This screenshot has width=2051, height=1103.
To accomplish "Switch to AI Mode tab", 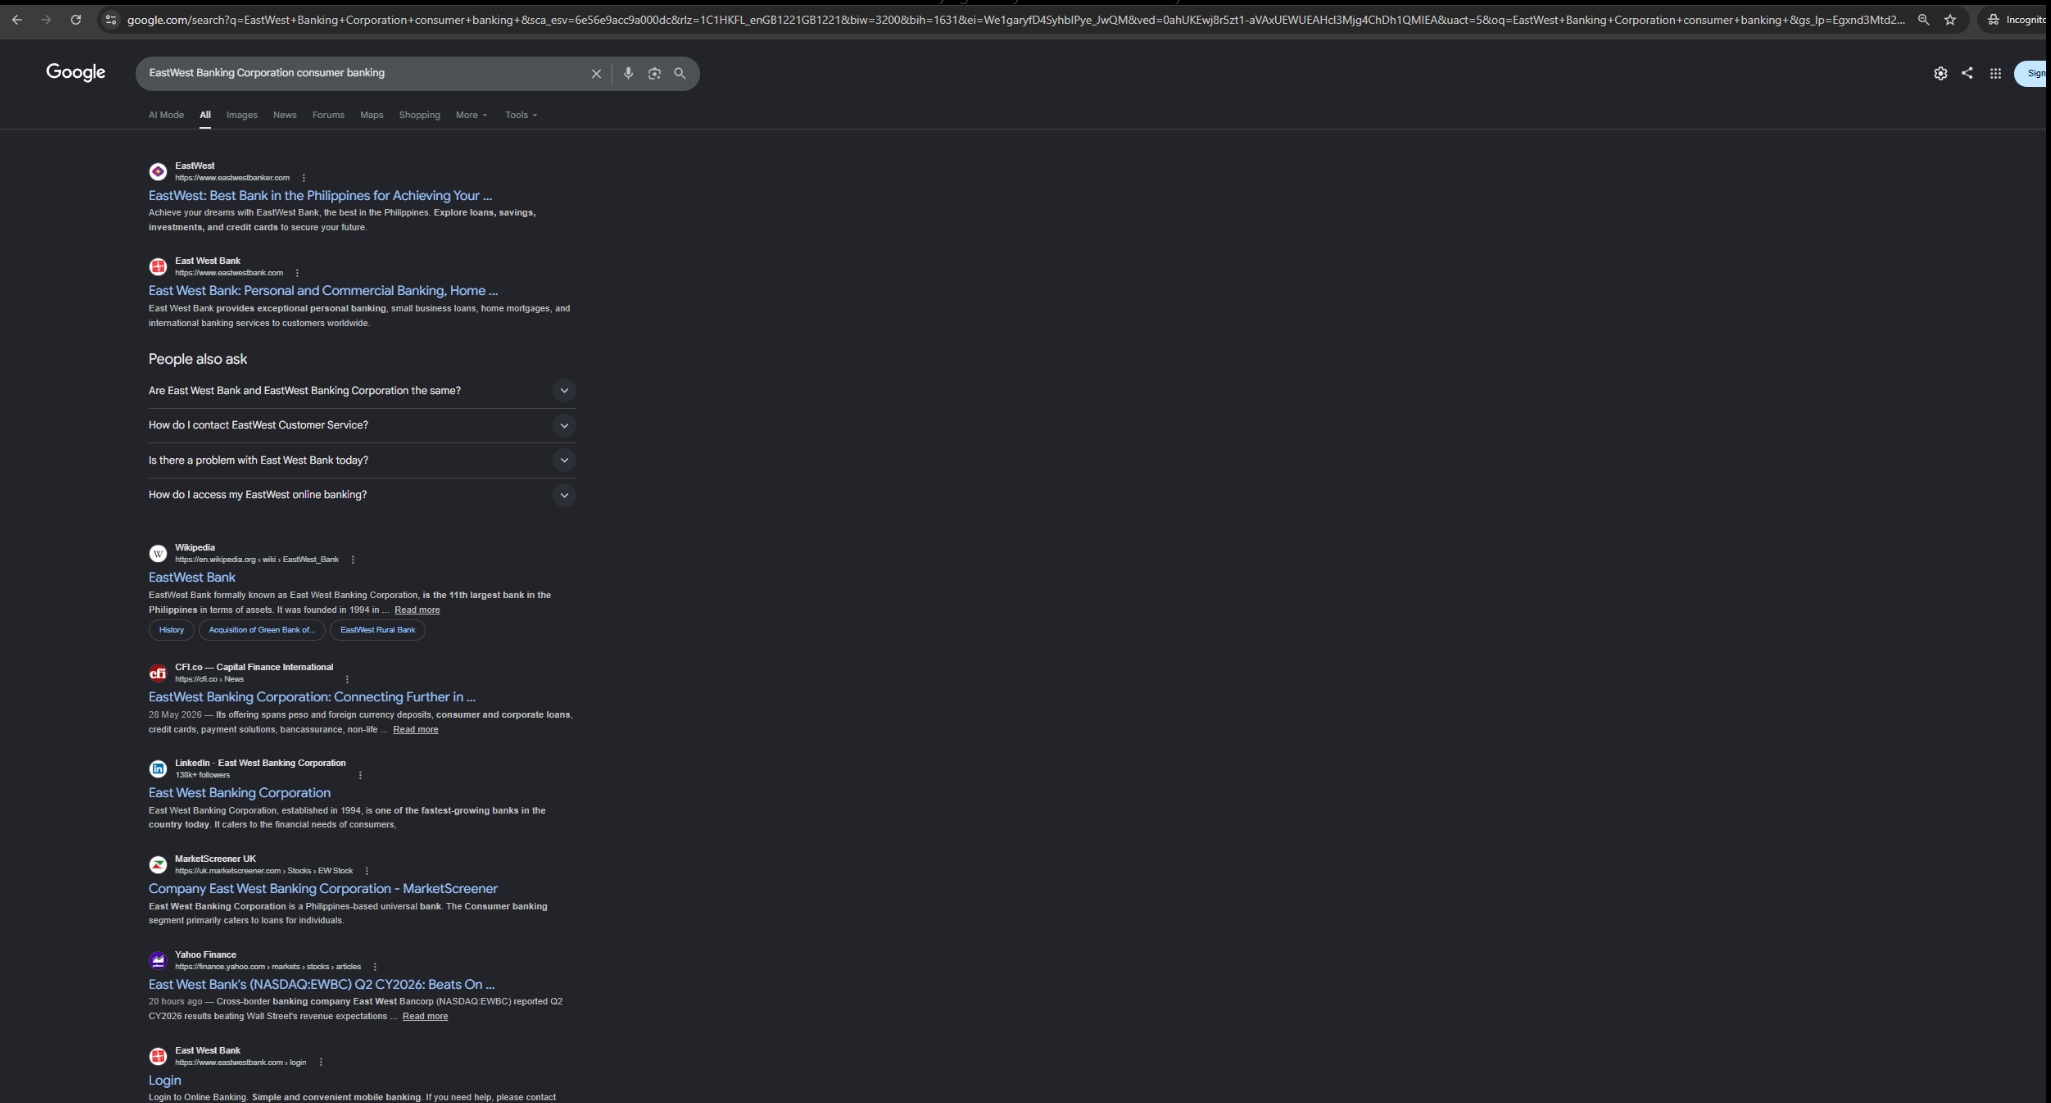I will [x=166, y=115].
